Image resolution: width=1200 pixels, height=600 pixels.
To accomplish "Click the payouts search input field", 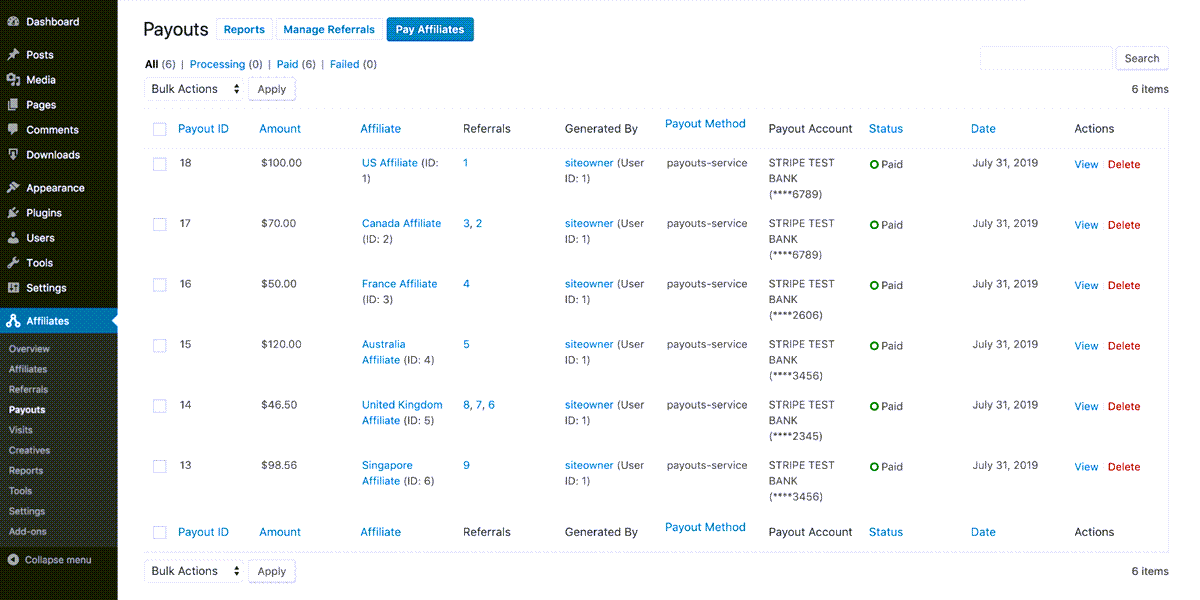I will tap(1046, 58).
